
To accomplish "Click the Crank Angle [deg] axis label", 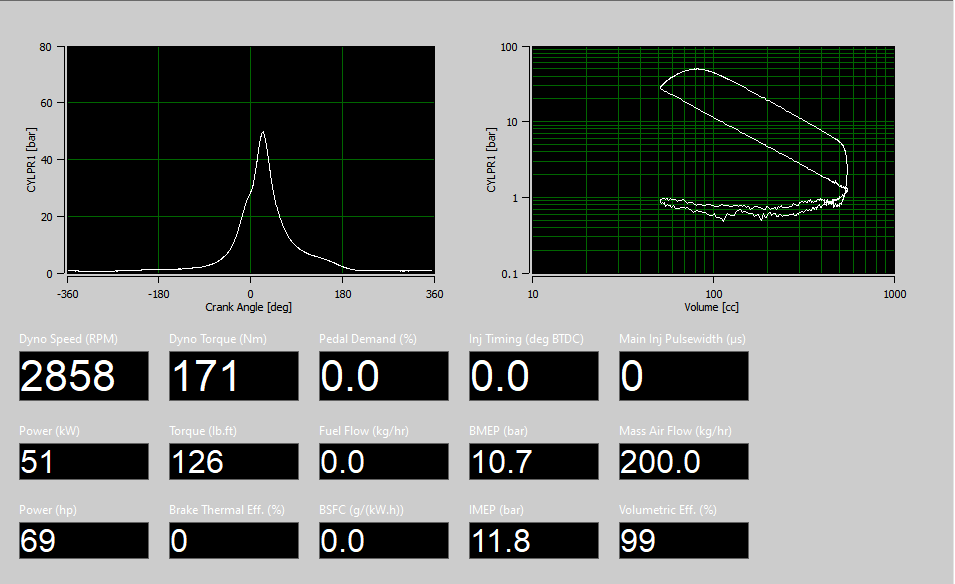I will tap(249, 307).
